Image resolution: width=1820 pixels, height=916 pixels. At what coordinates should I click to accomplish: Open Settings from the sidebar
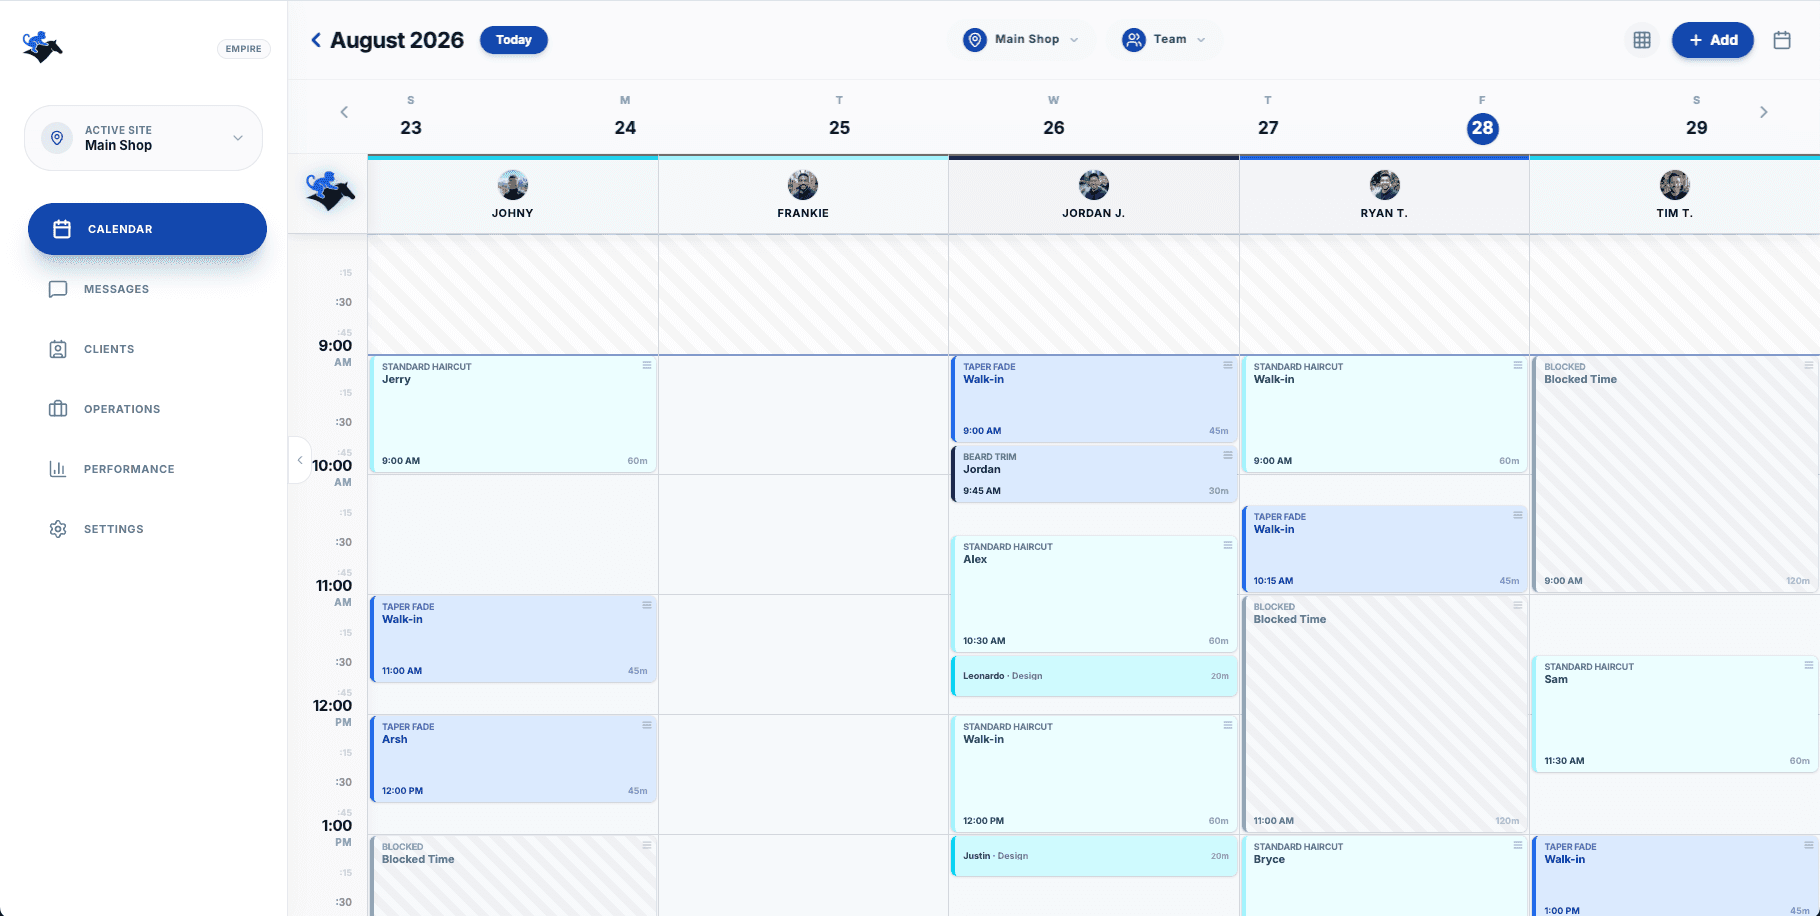(x=147, y=529)
